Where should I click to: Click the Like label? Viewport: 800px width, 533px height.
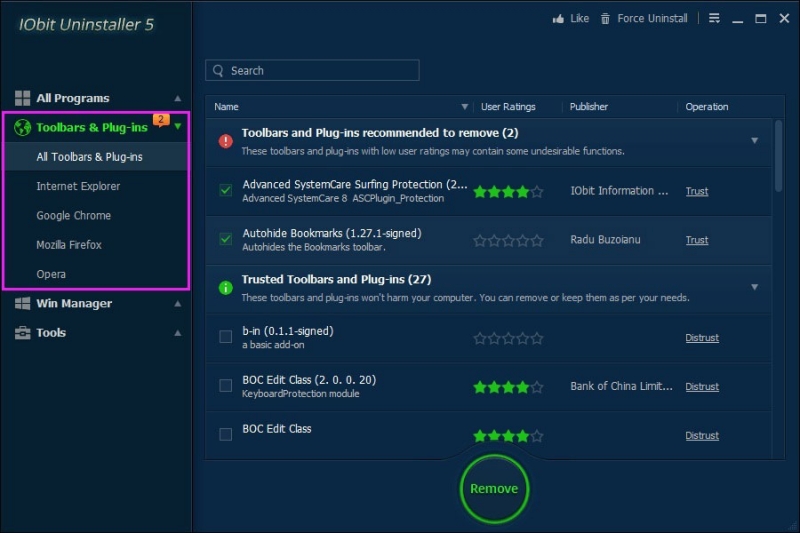pos(579,19)
